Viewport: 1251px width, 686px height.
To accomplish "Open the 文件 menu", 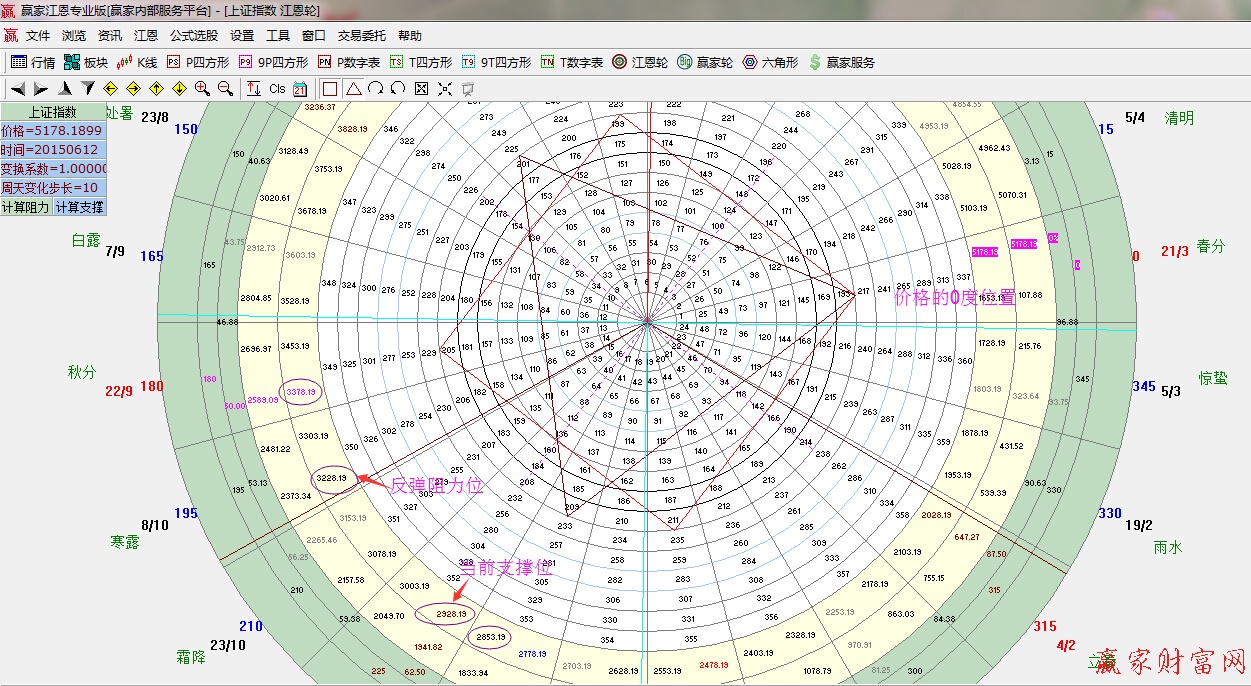I will (x=38, y=35).
